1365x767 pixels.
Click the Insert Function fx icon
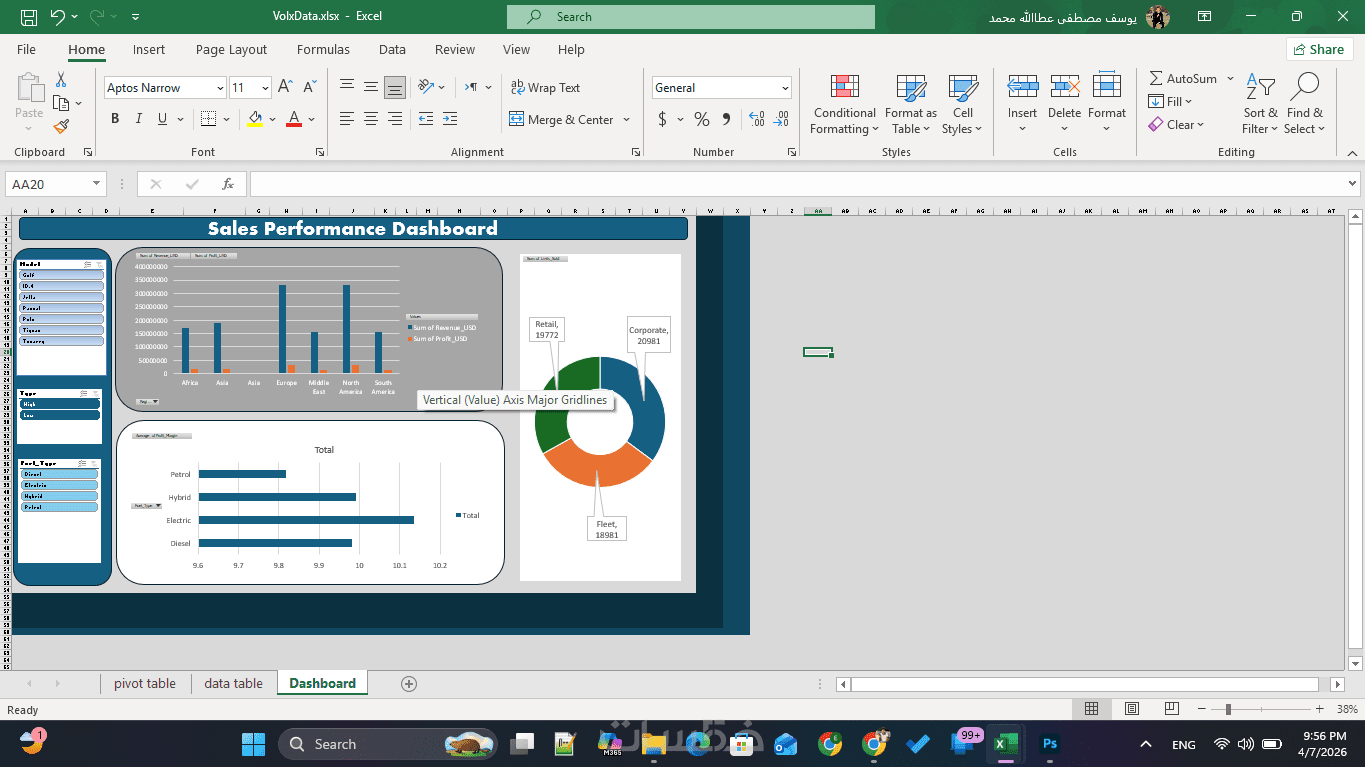coord(228,184)
